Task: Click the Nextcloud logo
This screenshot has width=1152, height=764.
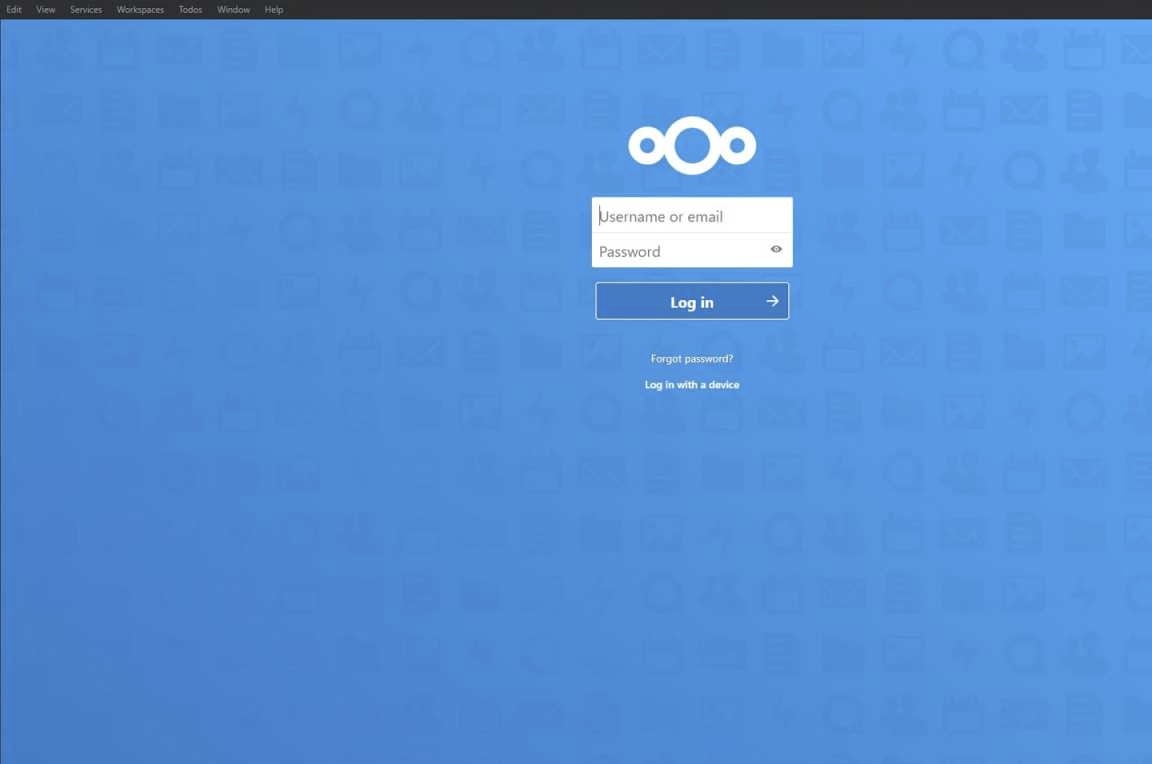Action: point(692,145)
